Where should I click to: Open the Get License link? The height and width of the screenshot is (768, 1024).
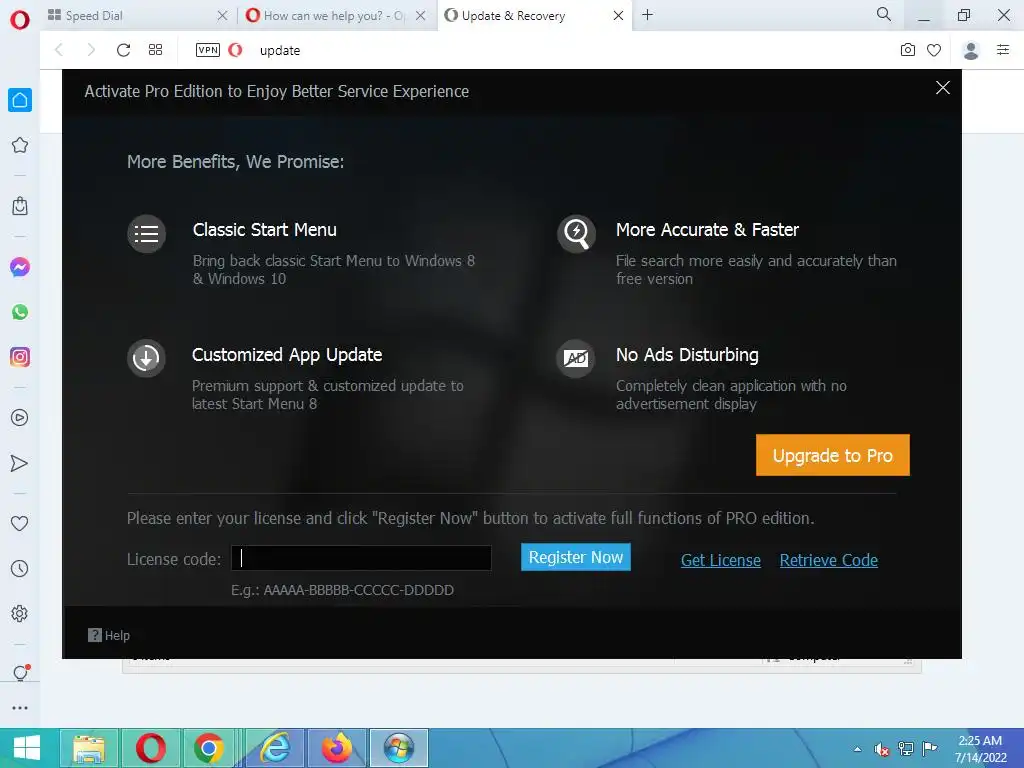(x=720, y=560)
